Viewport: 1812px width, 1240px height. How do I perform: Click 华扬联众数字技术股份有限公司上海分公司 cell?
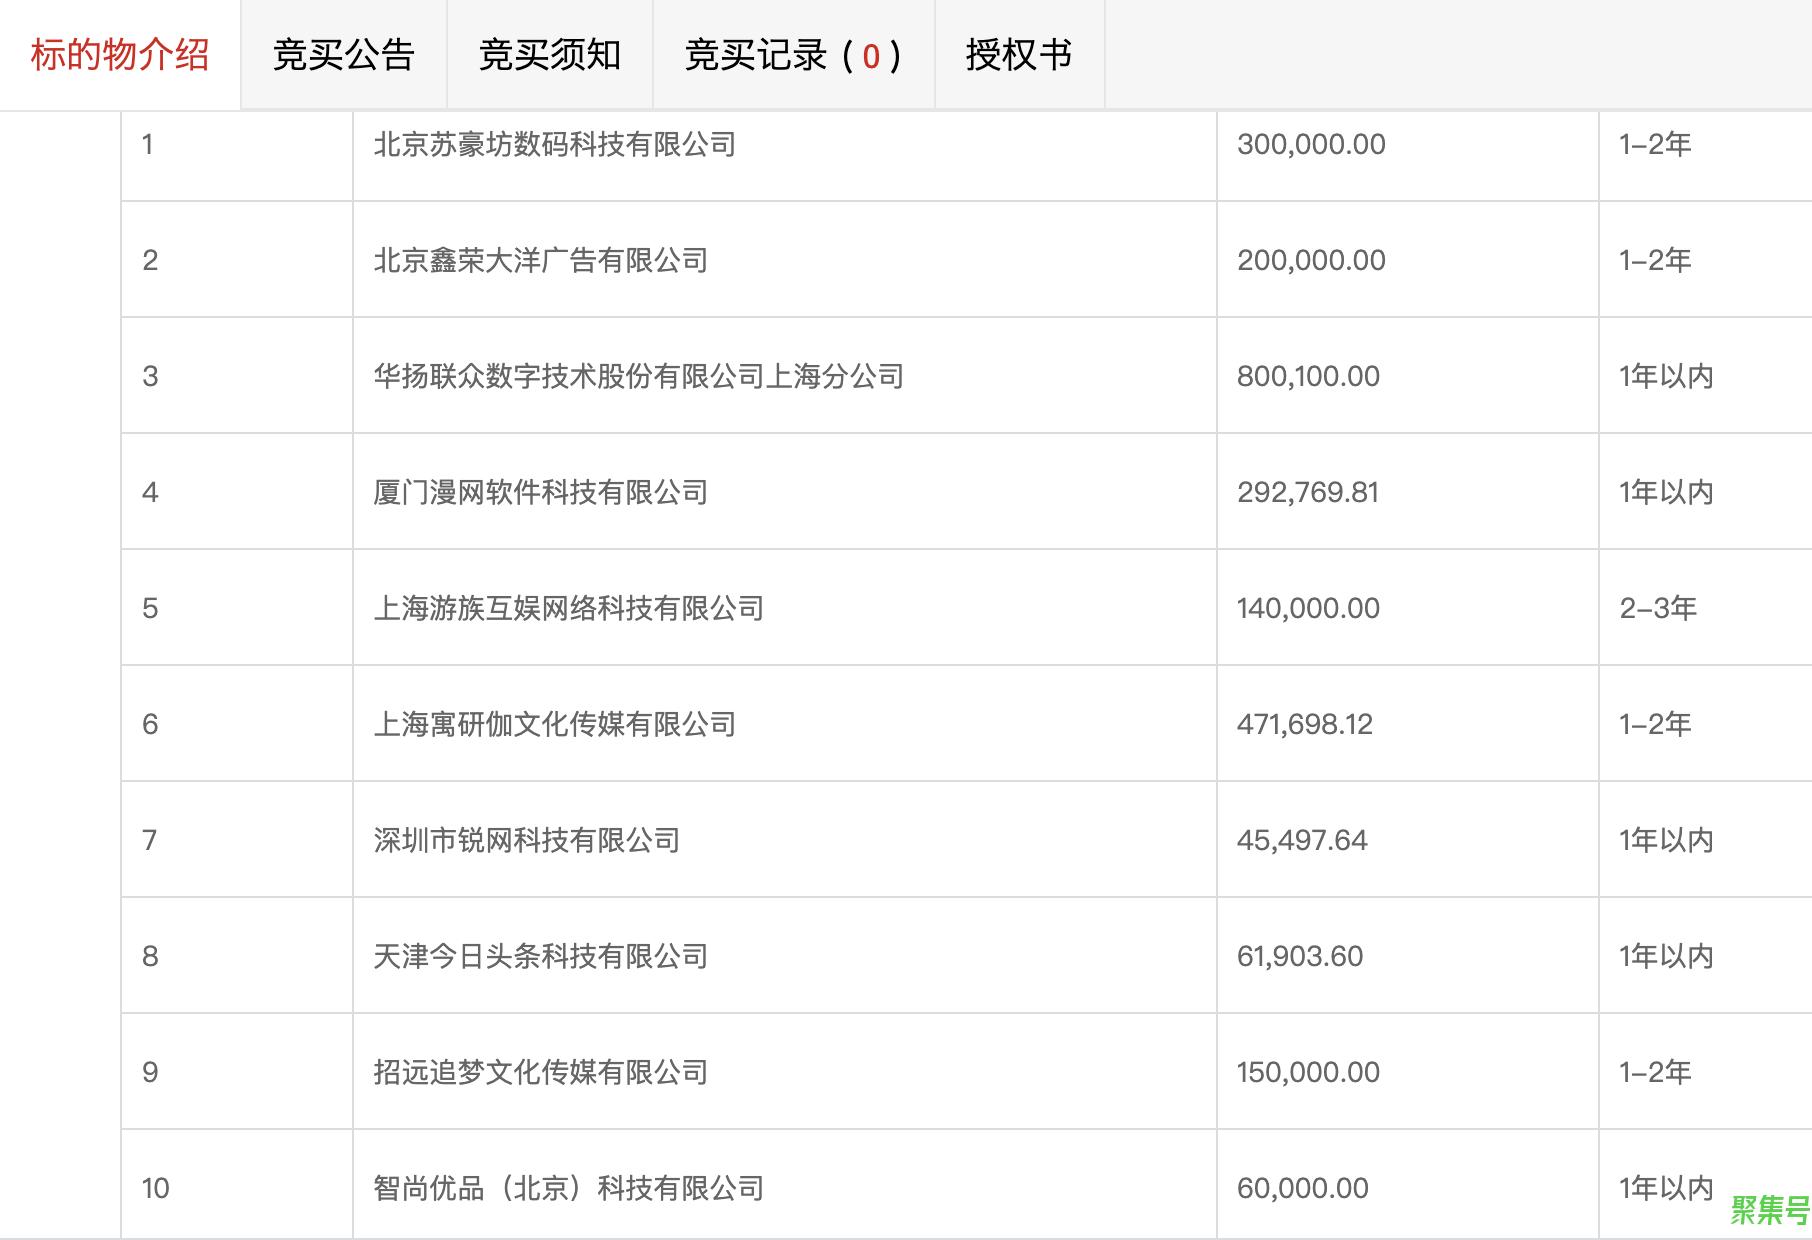pyautogui.click(x=785, y=376)
